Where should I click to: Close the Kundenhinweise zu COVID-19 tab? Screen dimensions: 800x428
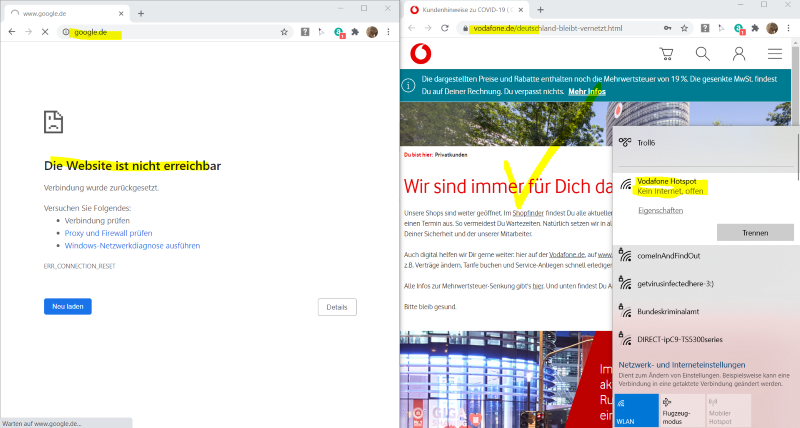pyautogui.click(x=521, y=10)
